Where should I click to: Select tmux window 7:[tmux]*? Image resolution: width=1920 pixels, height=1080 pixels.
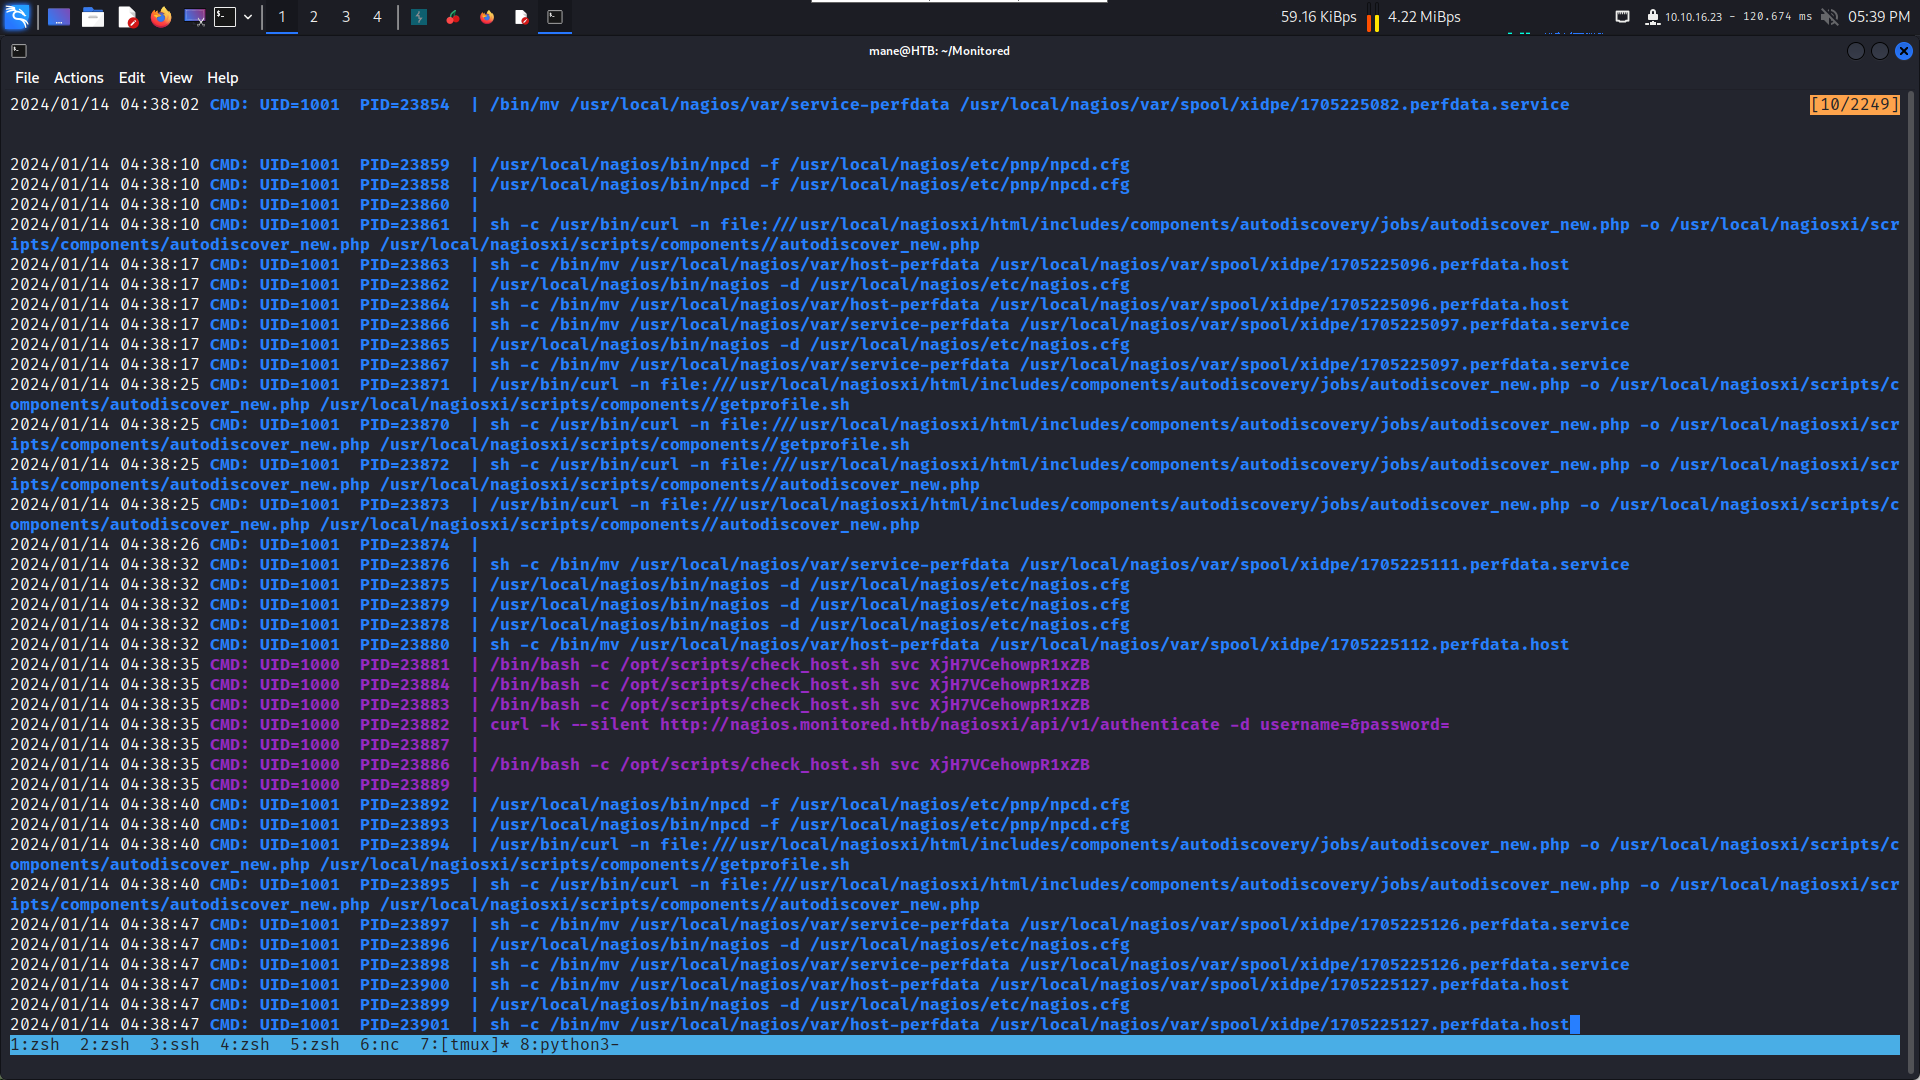pyautogui.click(x=465, y=1045)
